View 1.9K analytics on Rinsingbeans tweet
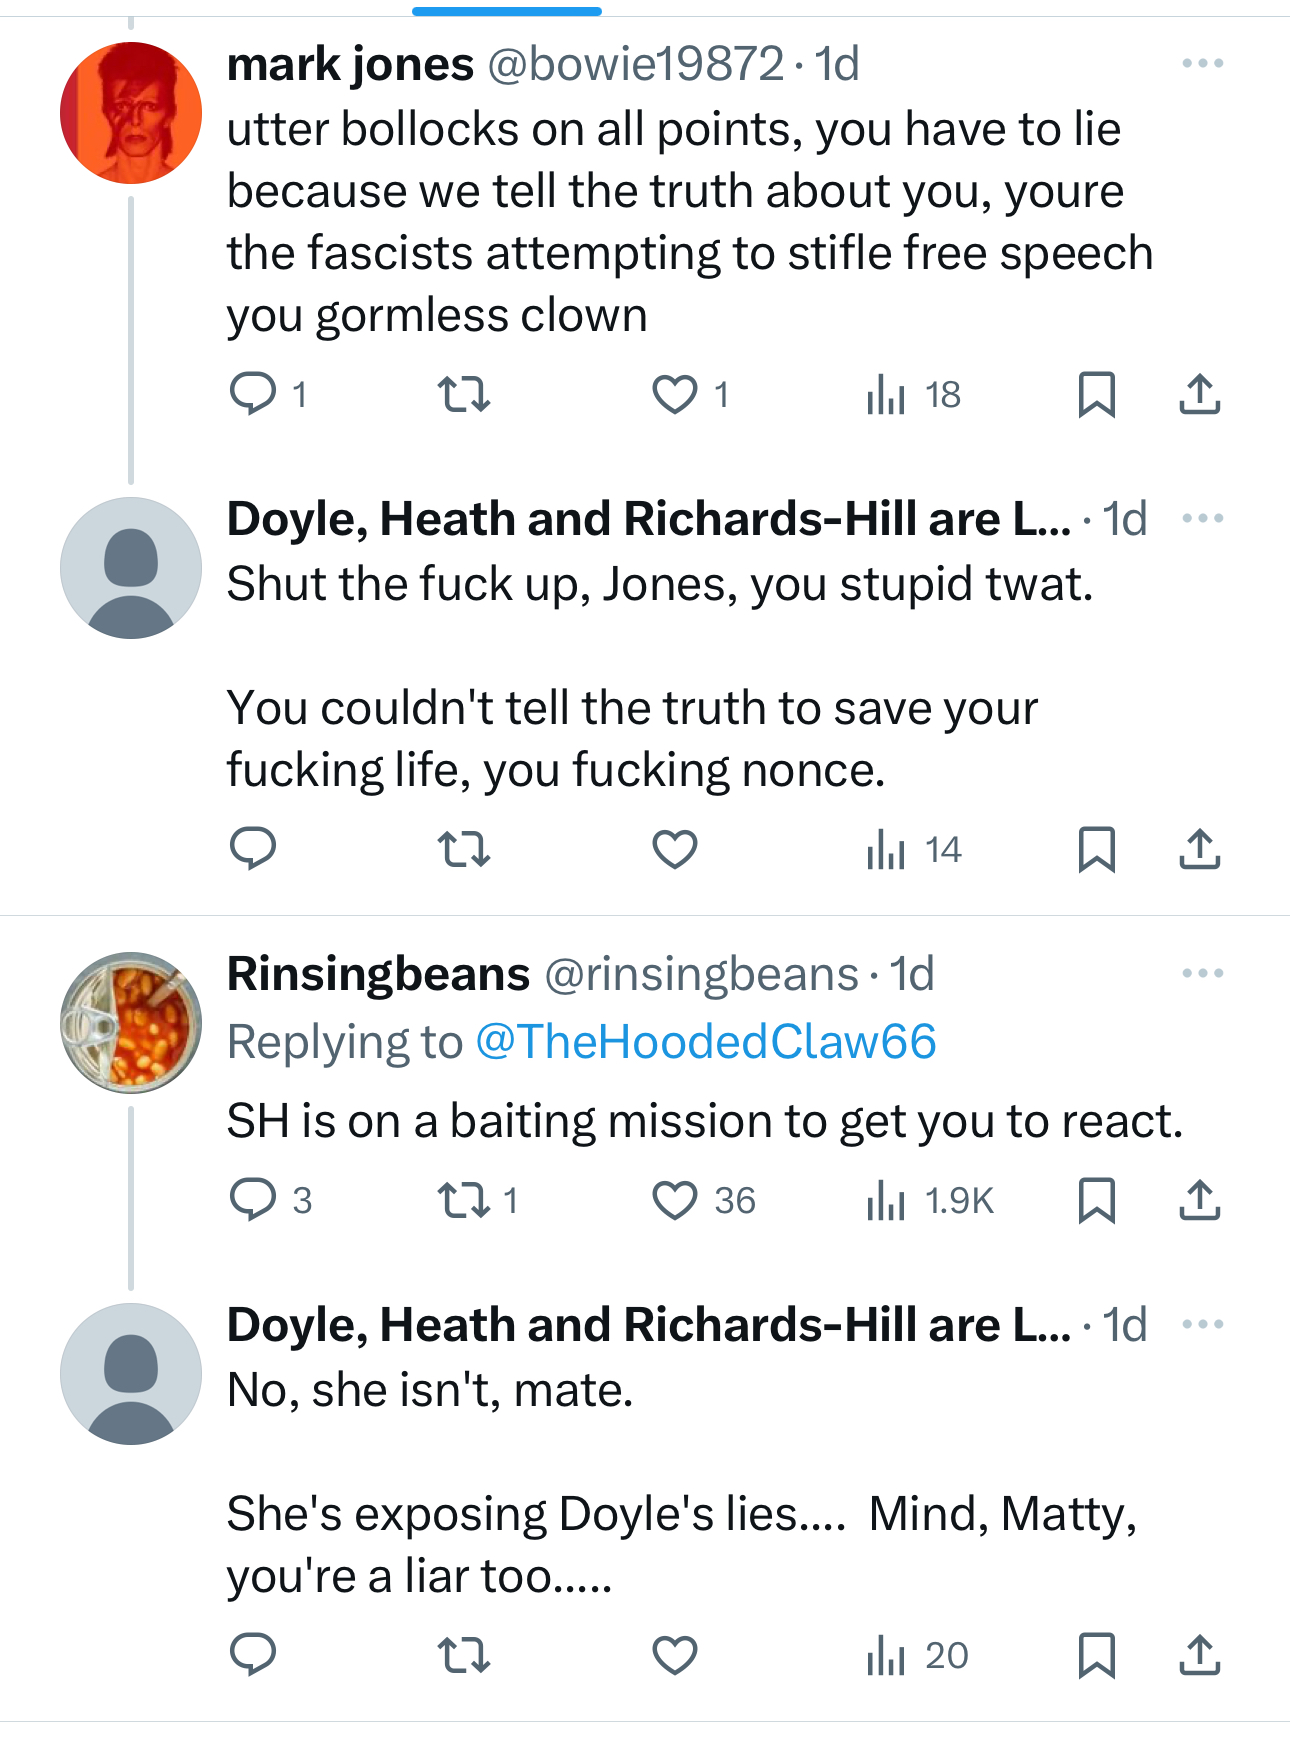The width and height of the screenshot is (1290, 1737). coord(930,1200)
